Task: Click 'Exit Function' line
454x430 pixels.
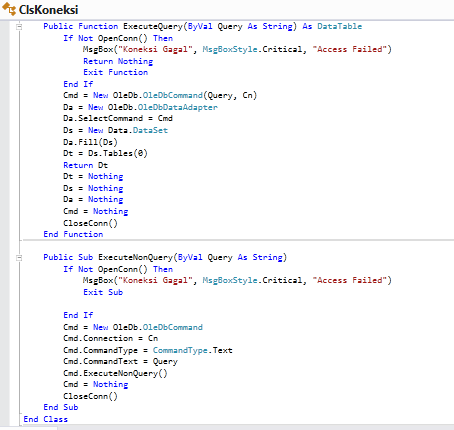Action: [116, 72]
